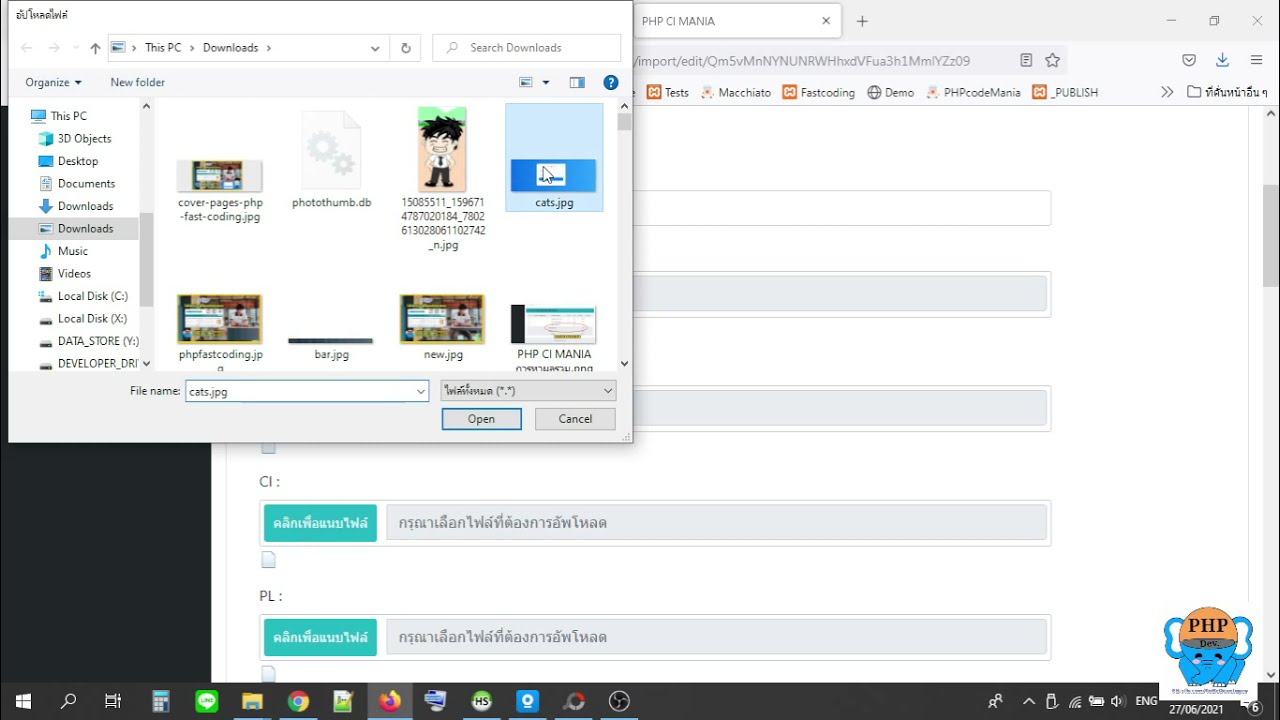Open the Fastcoding bookmark
Viewport: 1280px width, 720px height.
(819, 92)
